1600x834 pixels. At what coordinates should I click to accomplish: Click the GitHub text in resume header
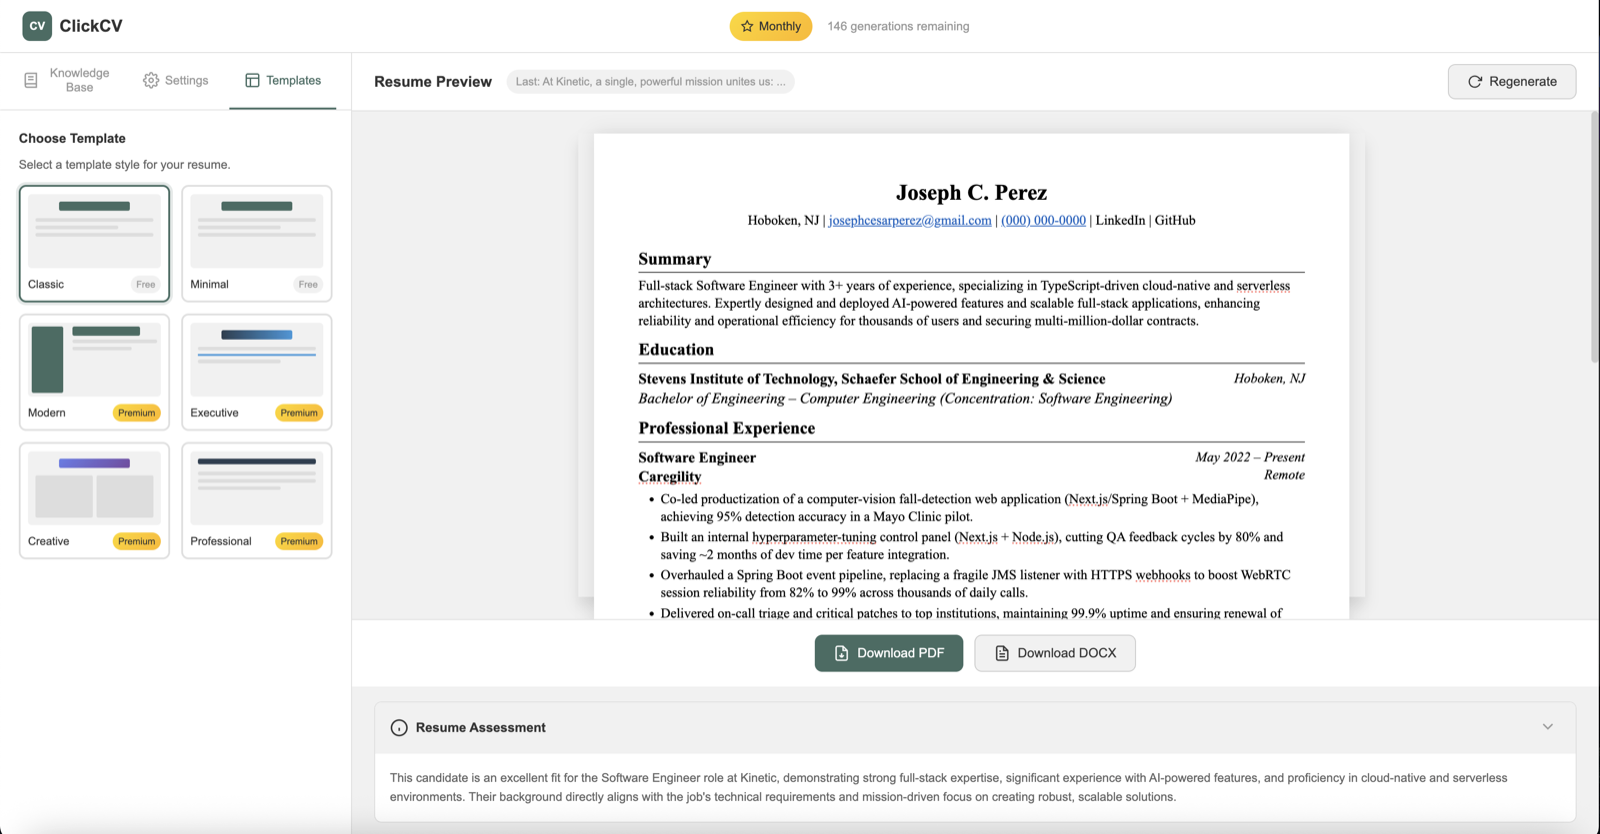coord(1175,220)
